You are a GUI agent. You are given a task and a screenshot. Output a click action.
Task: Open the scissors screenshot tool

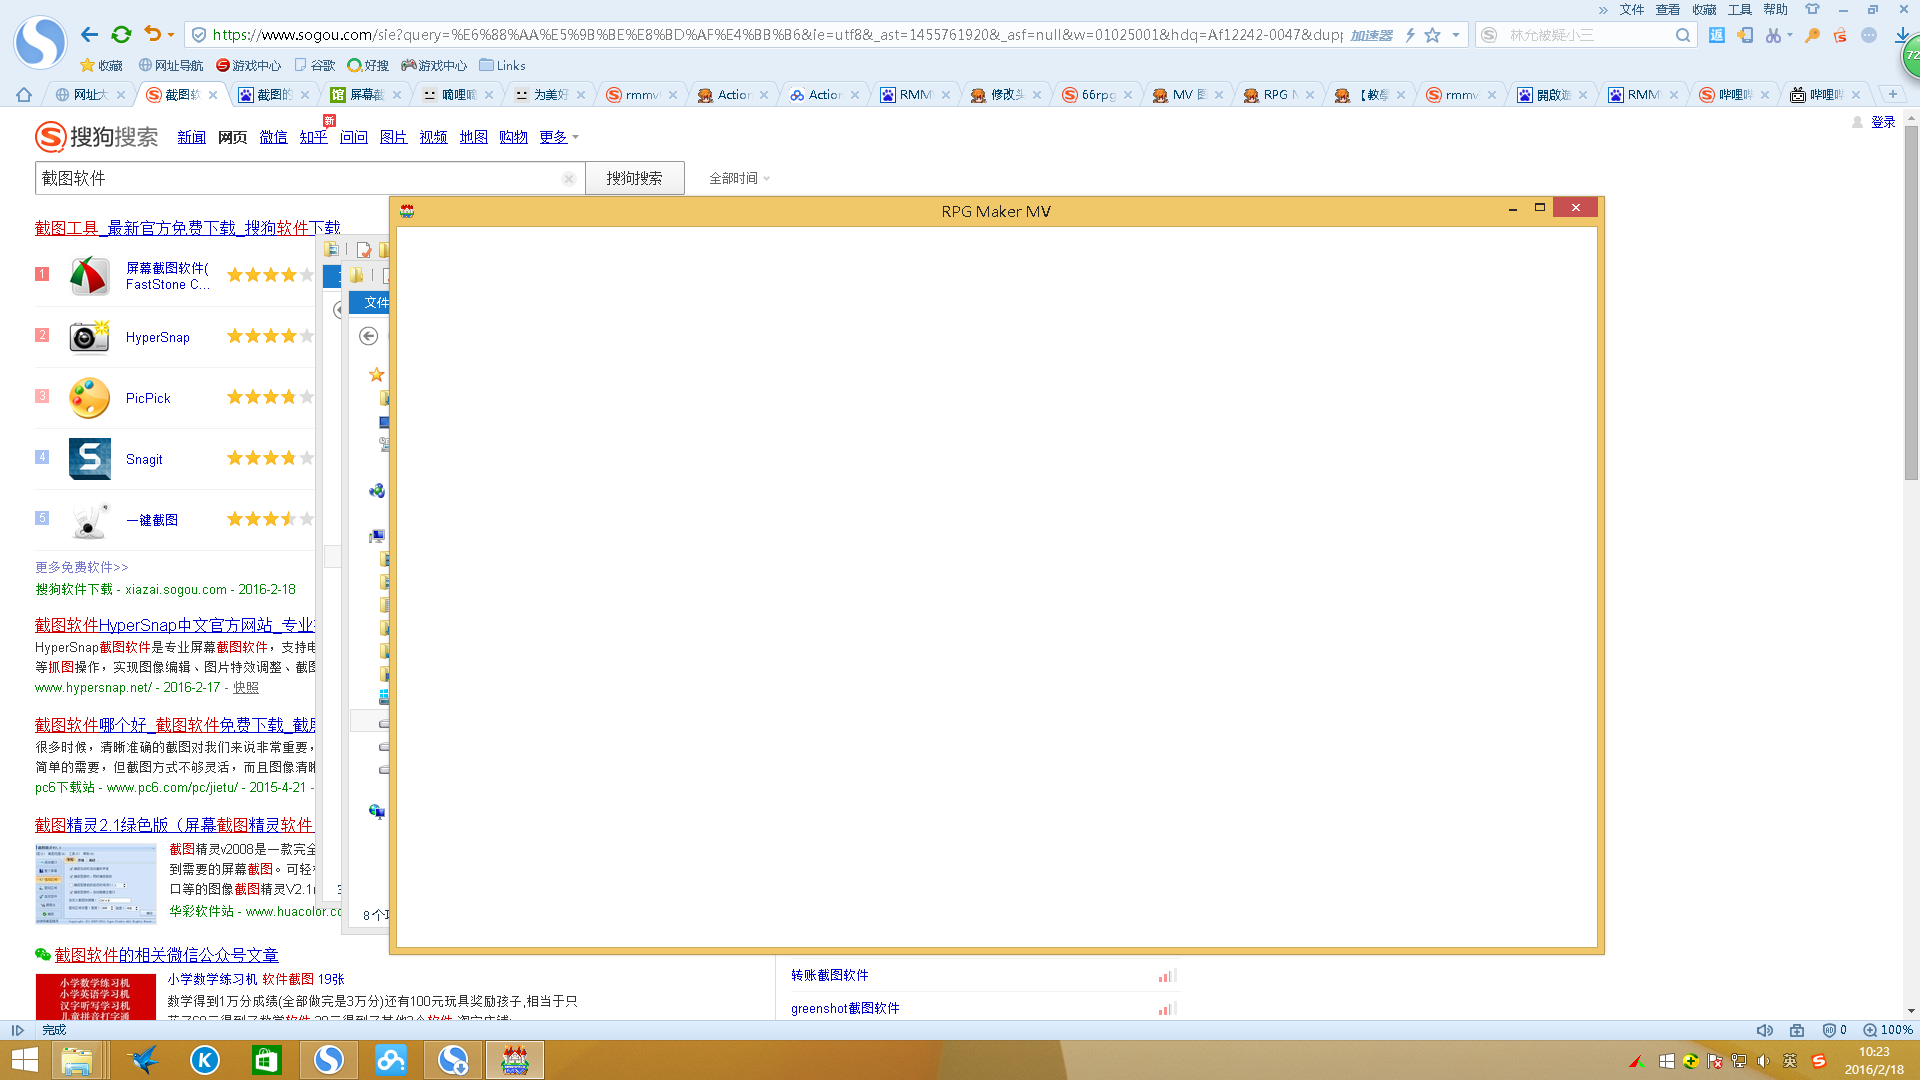point(1773,35)
